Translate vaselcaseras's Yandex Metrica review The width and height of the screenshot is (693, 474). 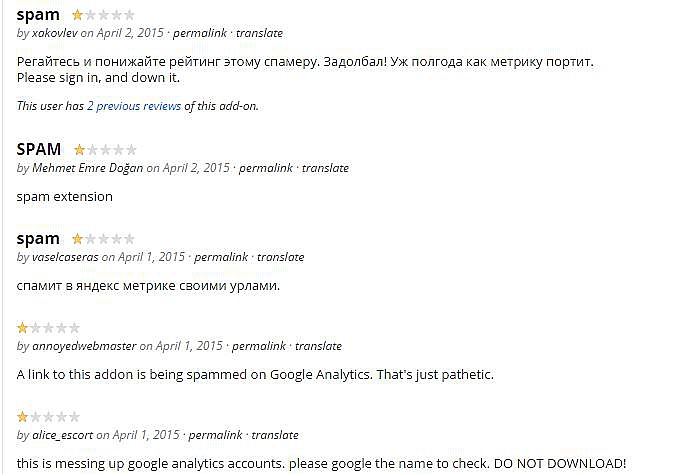point(280,257)
